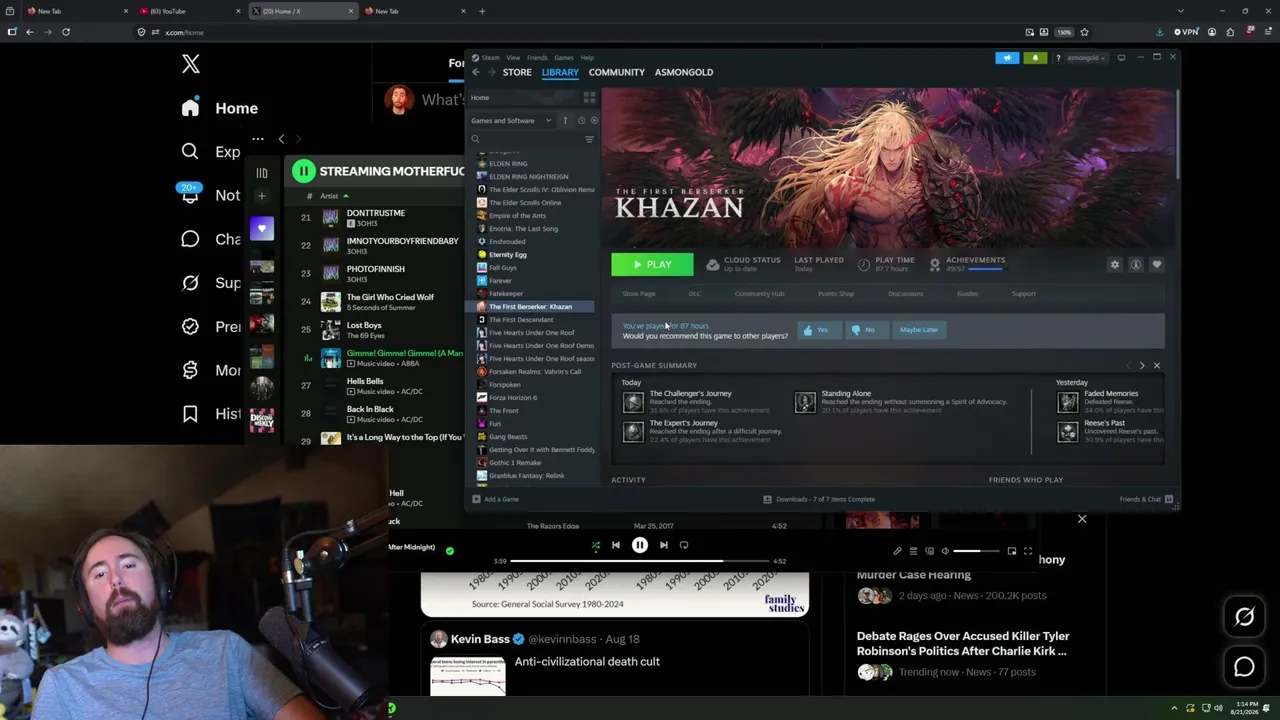Open Spotify three-dots menu
The height and width of the screenshot is (720, 1280).
coord(258,139)
